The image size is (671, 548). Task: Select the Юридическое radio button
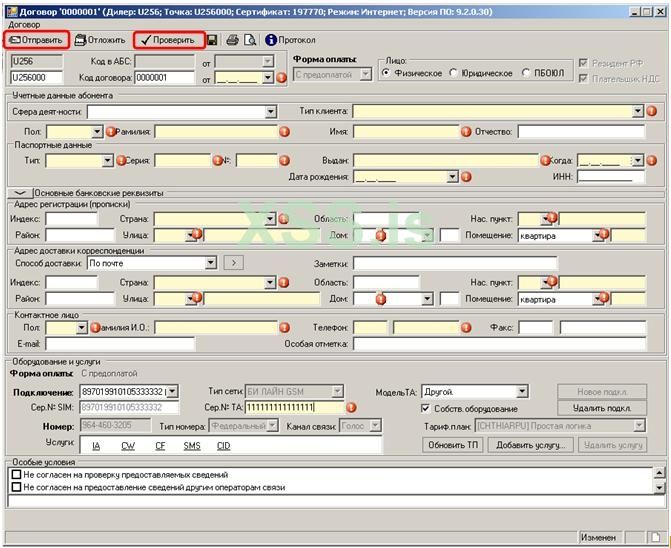point(455,73)
